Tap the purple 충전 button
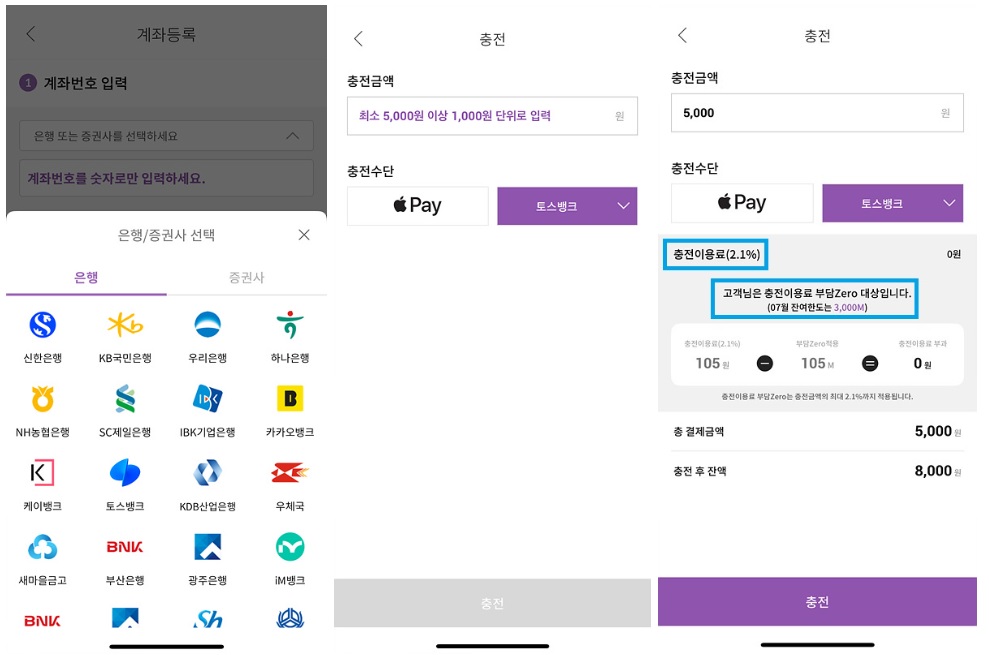This screenshot has height=655, width=989. [x=817, y=602]
